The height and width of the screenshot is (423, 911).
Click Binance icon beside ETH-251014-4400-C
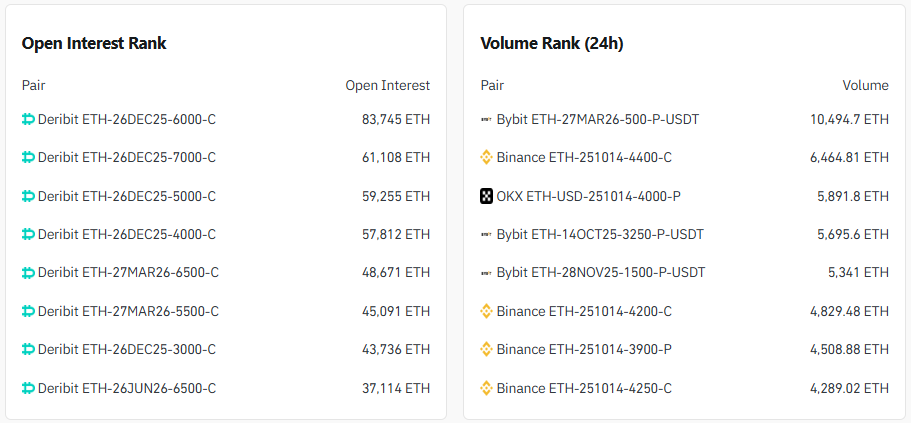coord(487,157)
